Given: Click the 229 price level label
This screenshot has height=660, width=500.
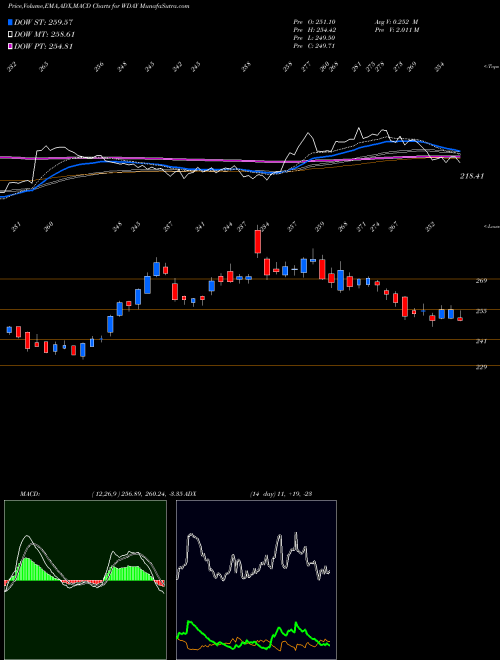Looking at the screenshot, I should (481, 367).
